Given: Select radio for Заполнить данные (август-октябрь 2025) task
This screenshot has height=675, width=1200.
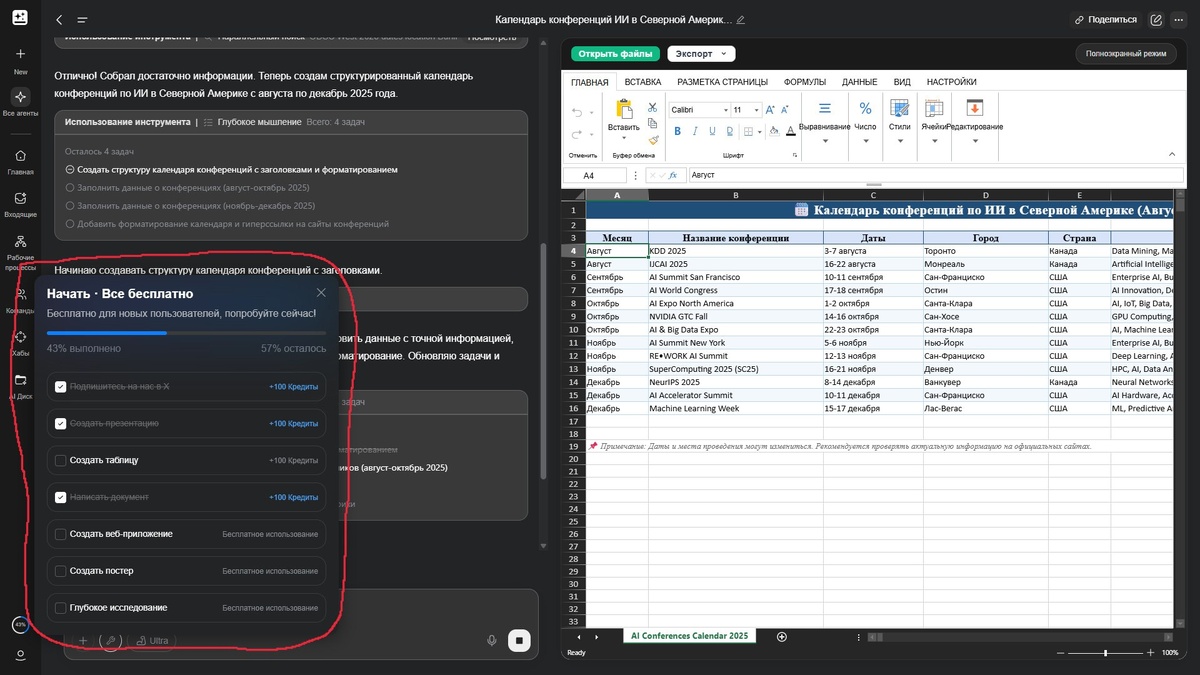Looking at the screenshot, I should pos(70,188).
